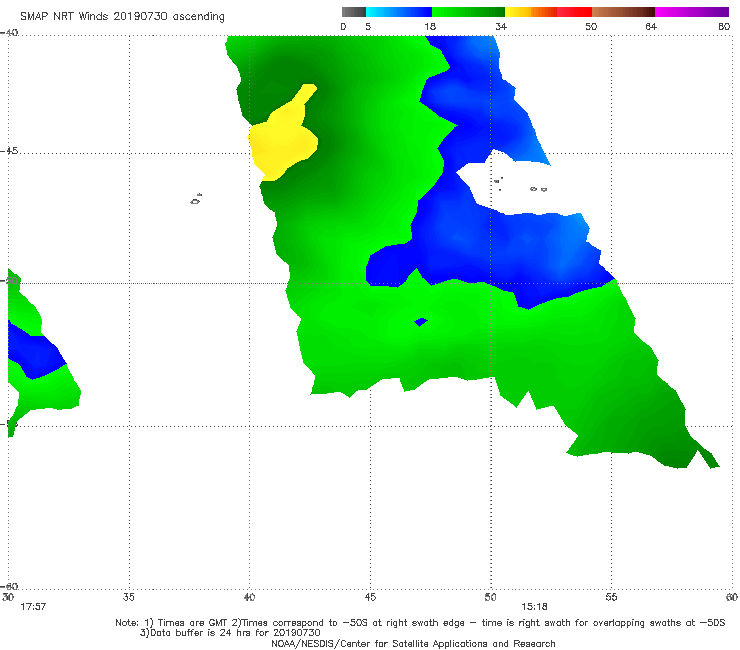The width and height of the screenshot is (740, 650).
Task: Click the colorbar label "80"
Action: click(724, 26)
